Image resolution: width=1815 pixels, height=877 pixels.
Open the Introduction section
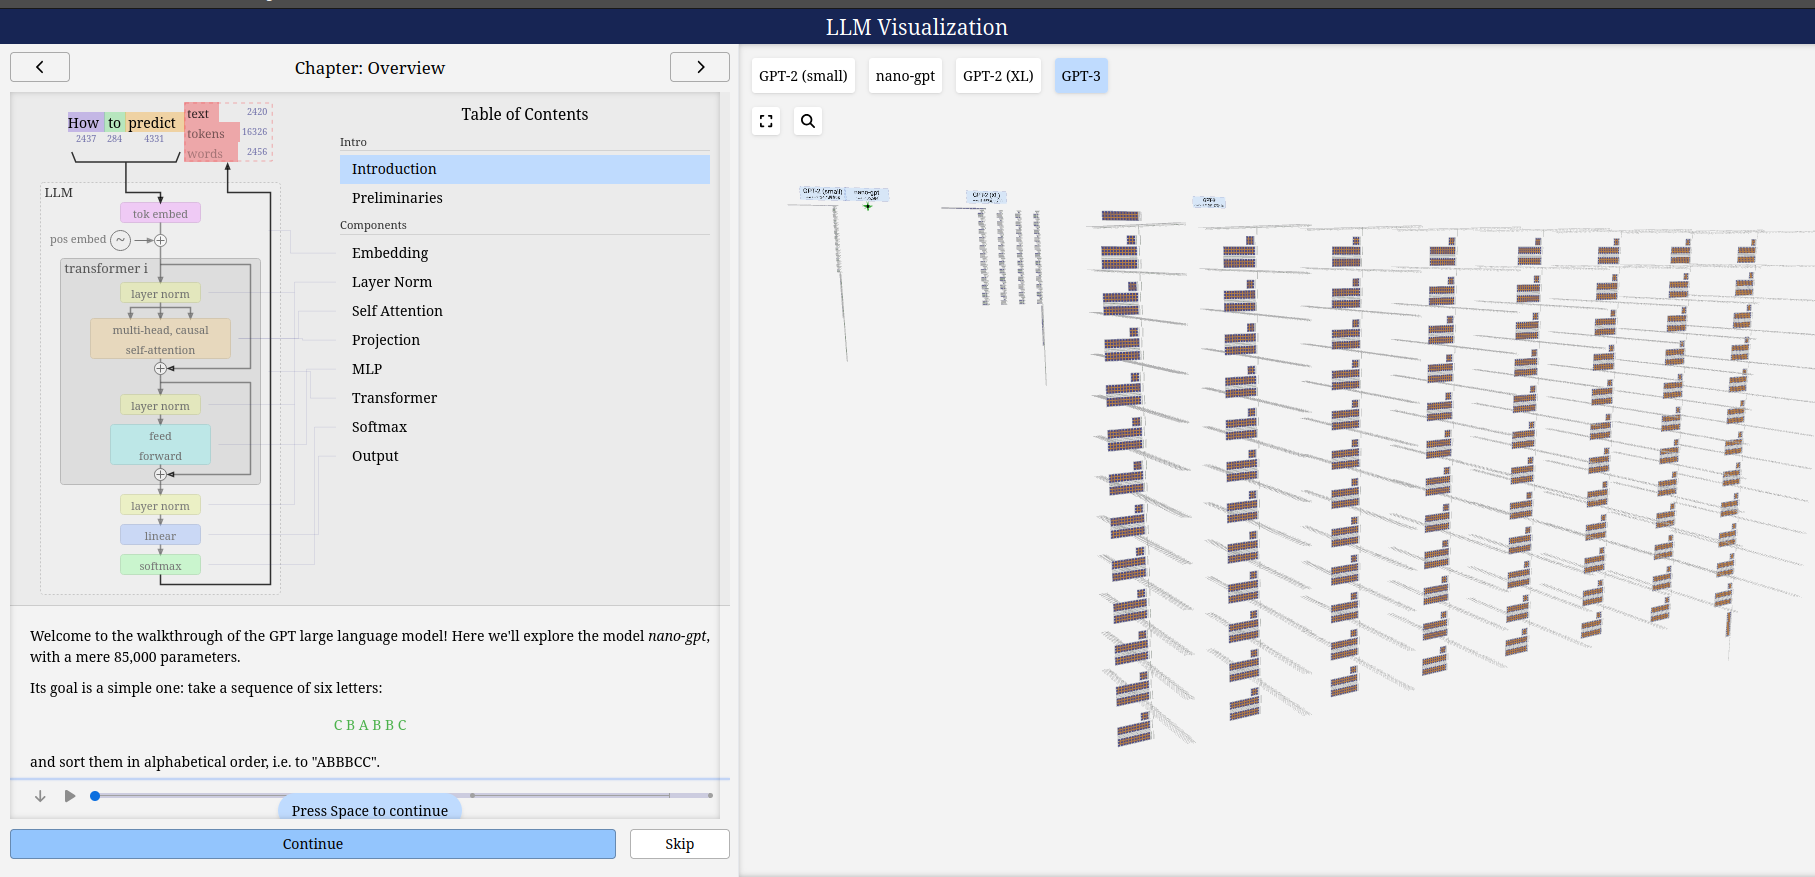525,169
